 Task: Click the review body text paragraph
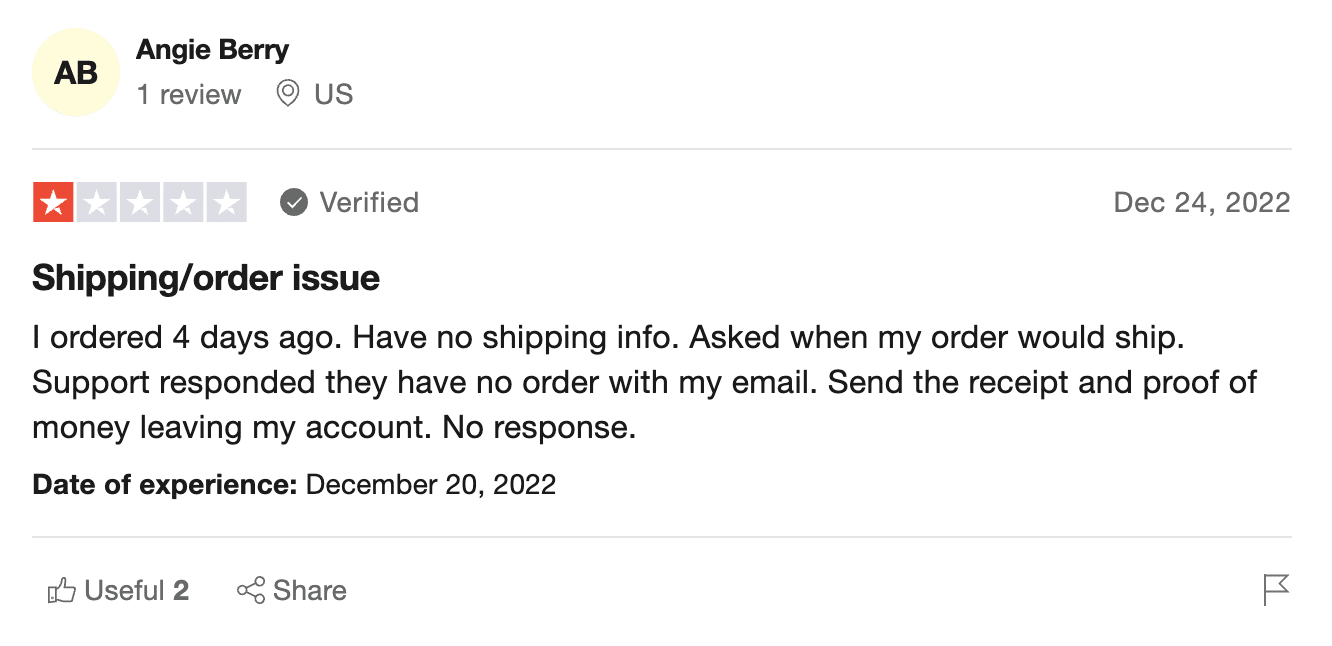coord(645,383)
